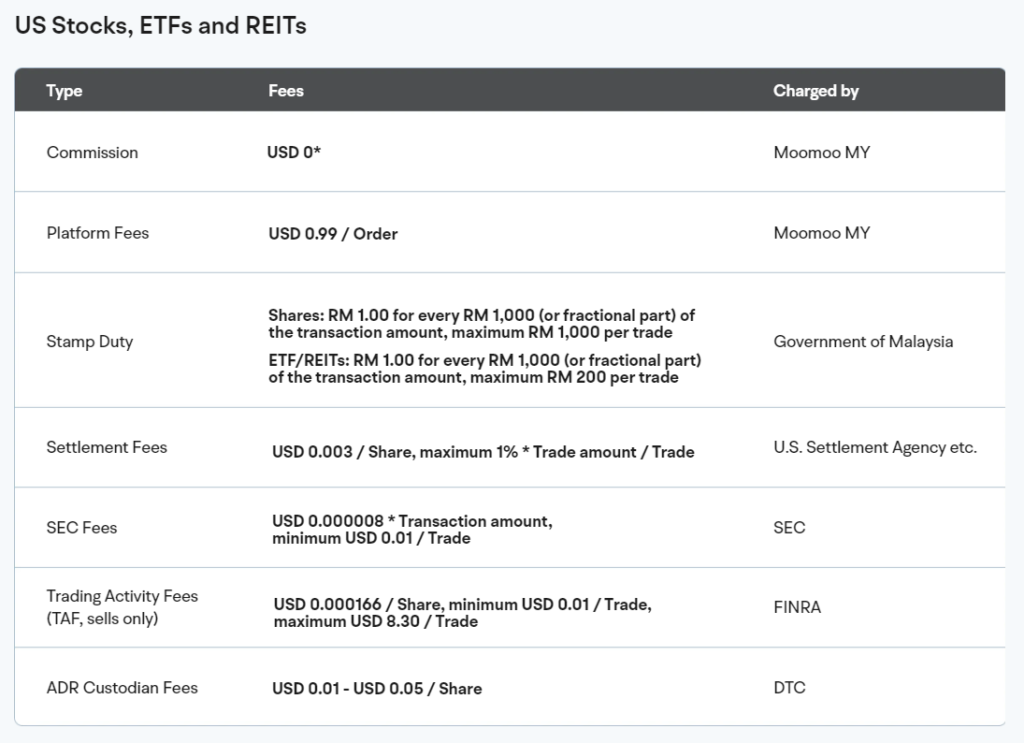
Task: Click the 'Charged by' column header
Action: (x=816, y=91)
